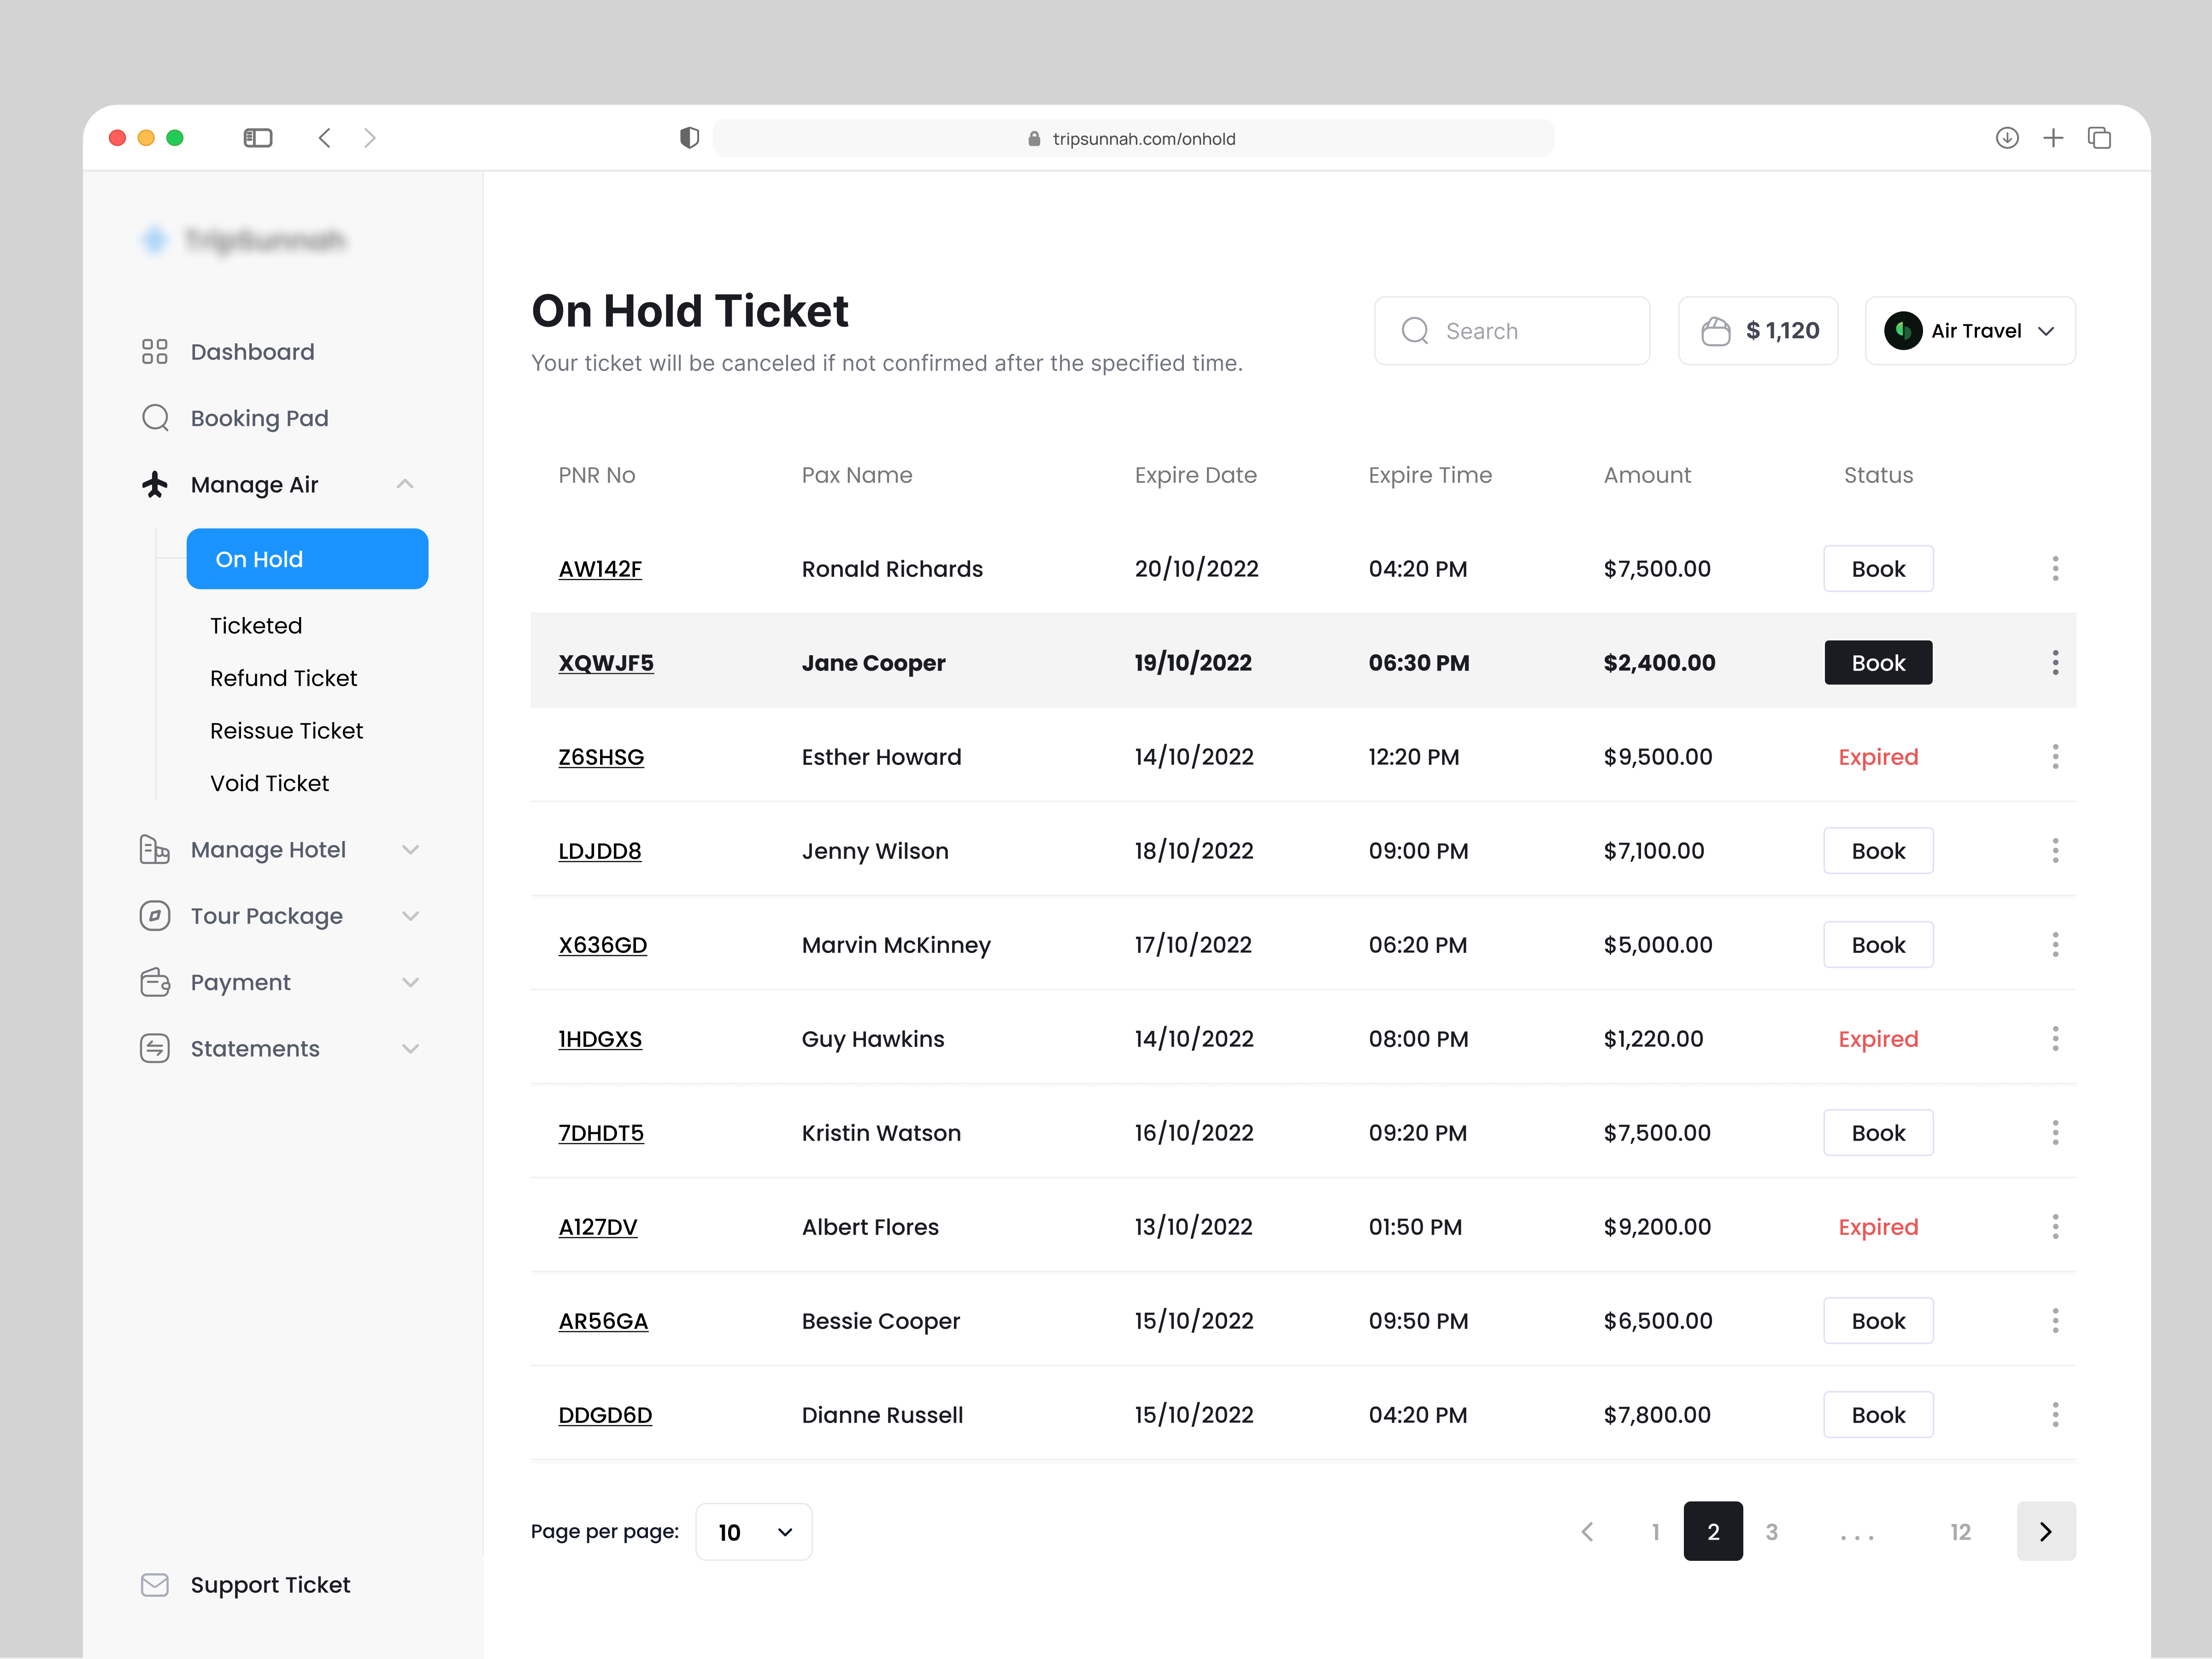Select the Booking Pad magnifier icon

pyautogui.click(x=155, y=417)
